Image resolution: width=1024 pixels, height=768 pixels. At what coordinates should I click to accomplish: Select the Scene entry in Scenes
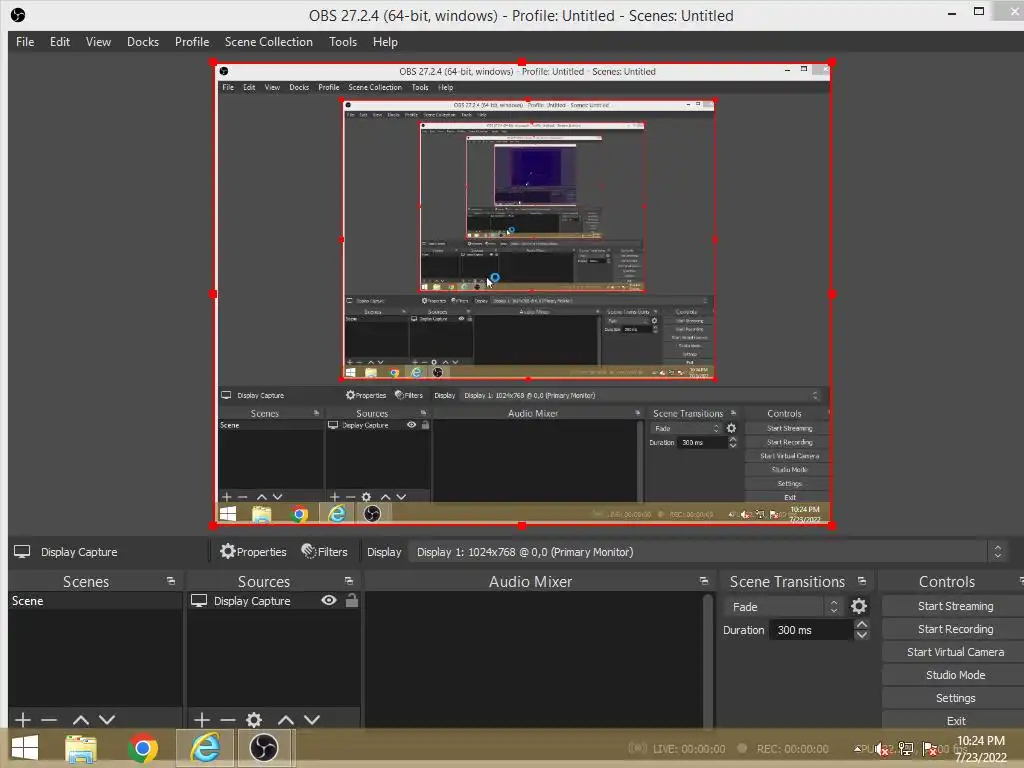(x=95, y=601)
